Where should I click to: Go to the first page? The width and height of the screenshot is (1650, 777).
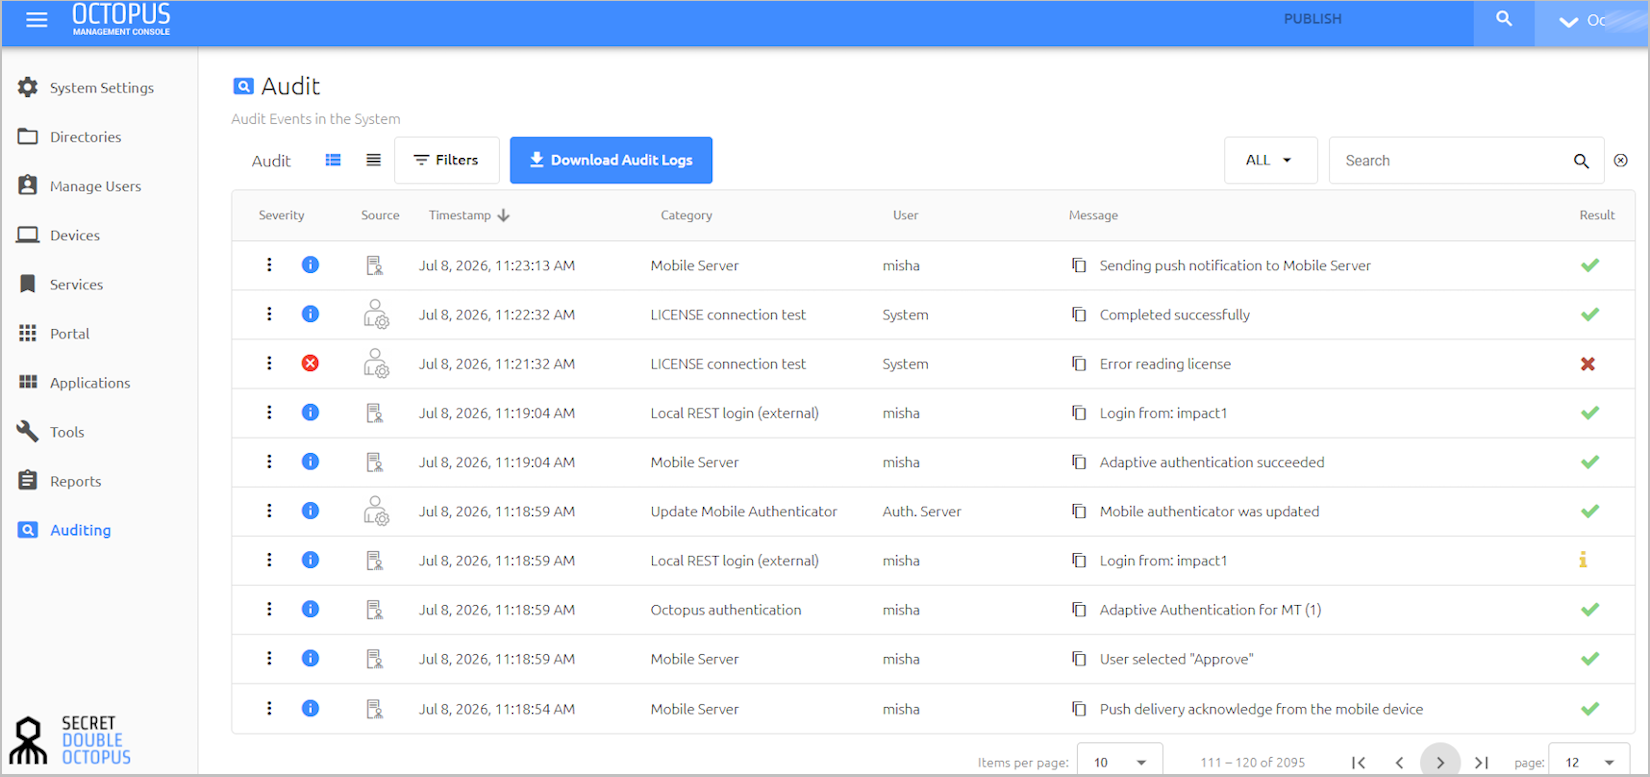pyautogui.click(x=1358, y=763)
